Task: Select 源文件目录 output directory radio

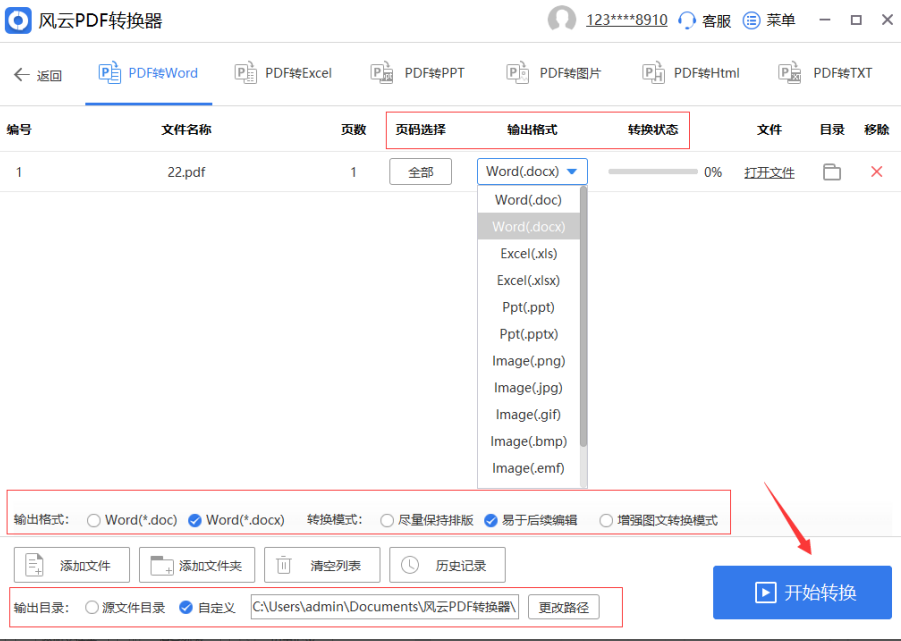Action: [91, 607]
